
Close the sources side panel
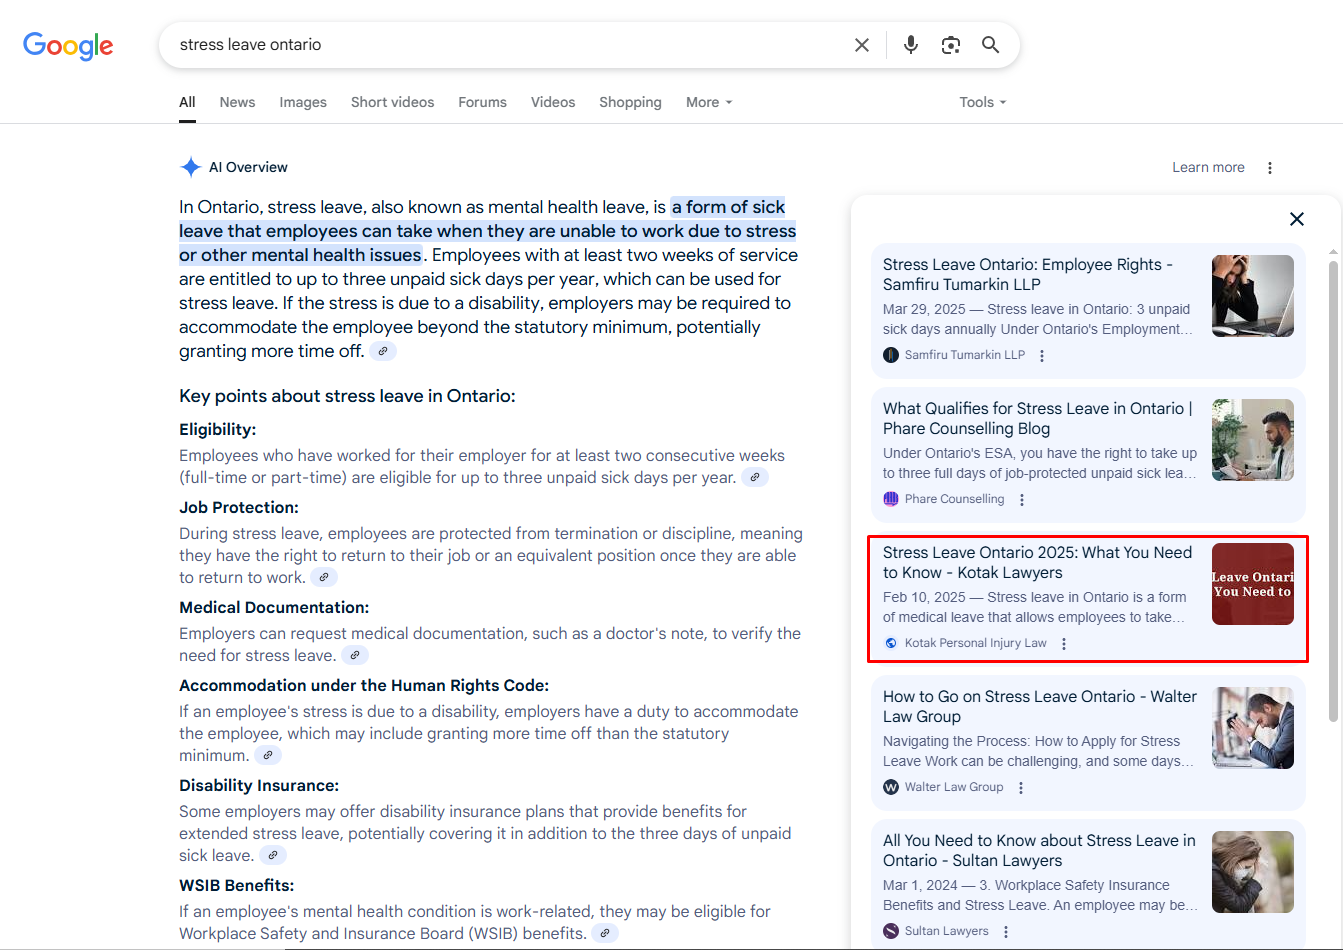click(1296, 219)
